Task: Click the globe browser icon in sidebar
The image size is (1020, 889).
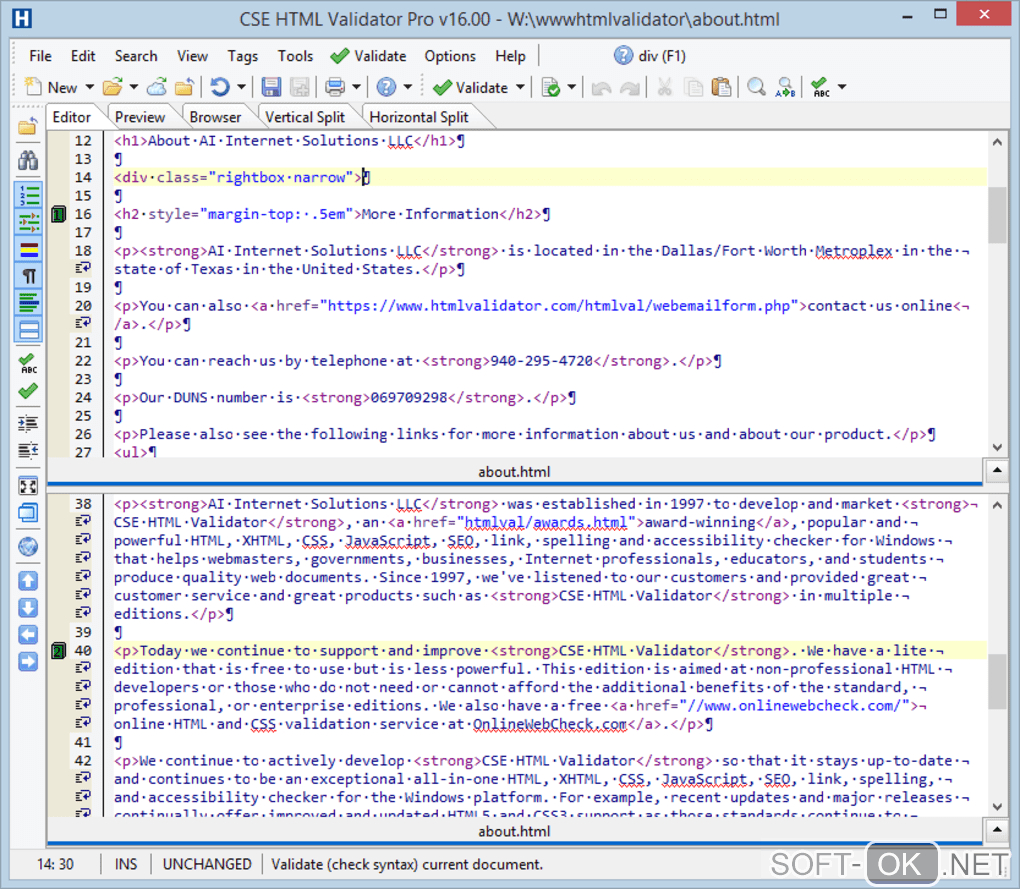Action: click(x=28, y=547)
